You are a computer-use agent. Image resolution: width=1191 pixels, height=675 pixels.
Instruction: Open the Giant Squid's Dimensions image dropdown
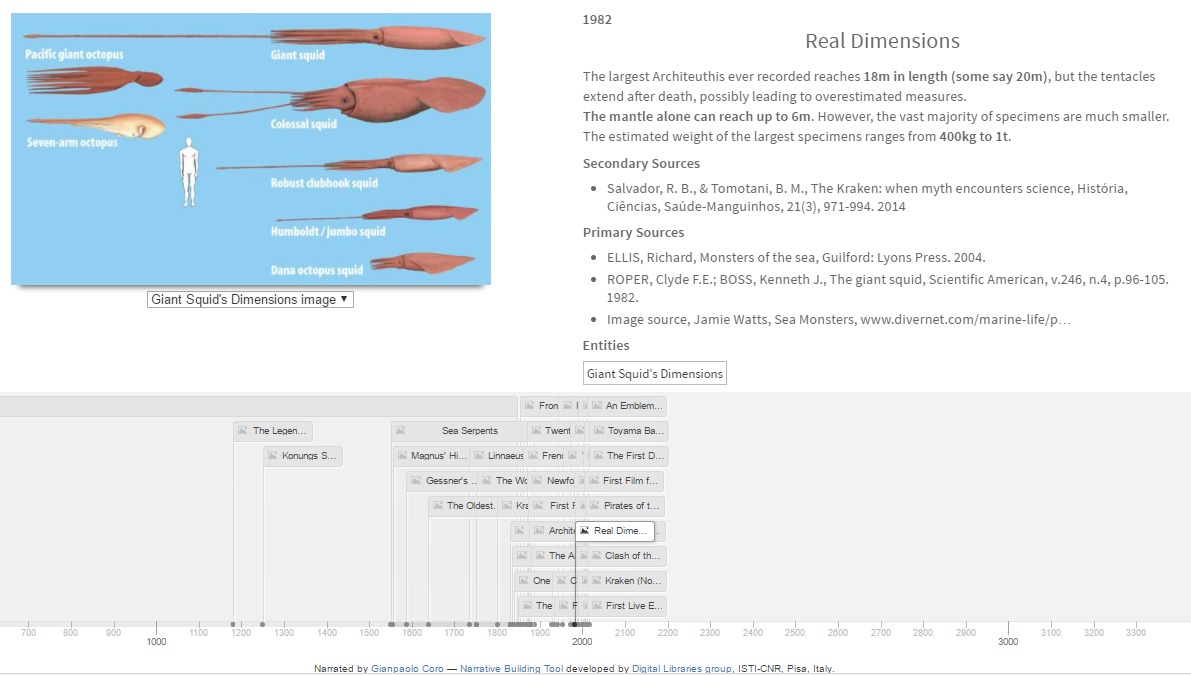(x=250, y=299)
